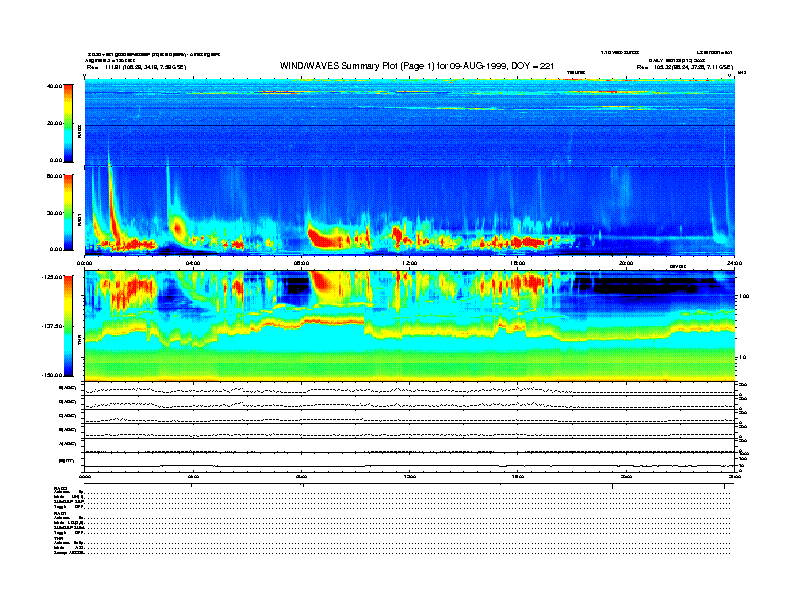Select the -125.00 label on TNR scale
792x612 pixels.
(x=52, y=277)
